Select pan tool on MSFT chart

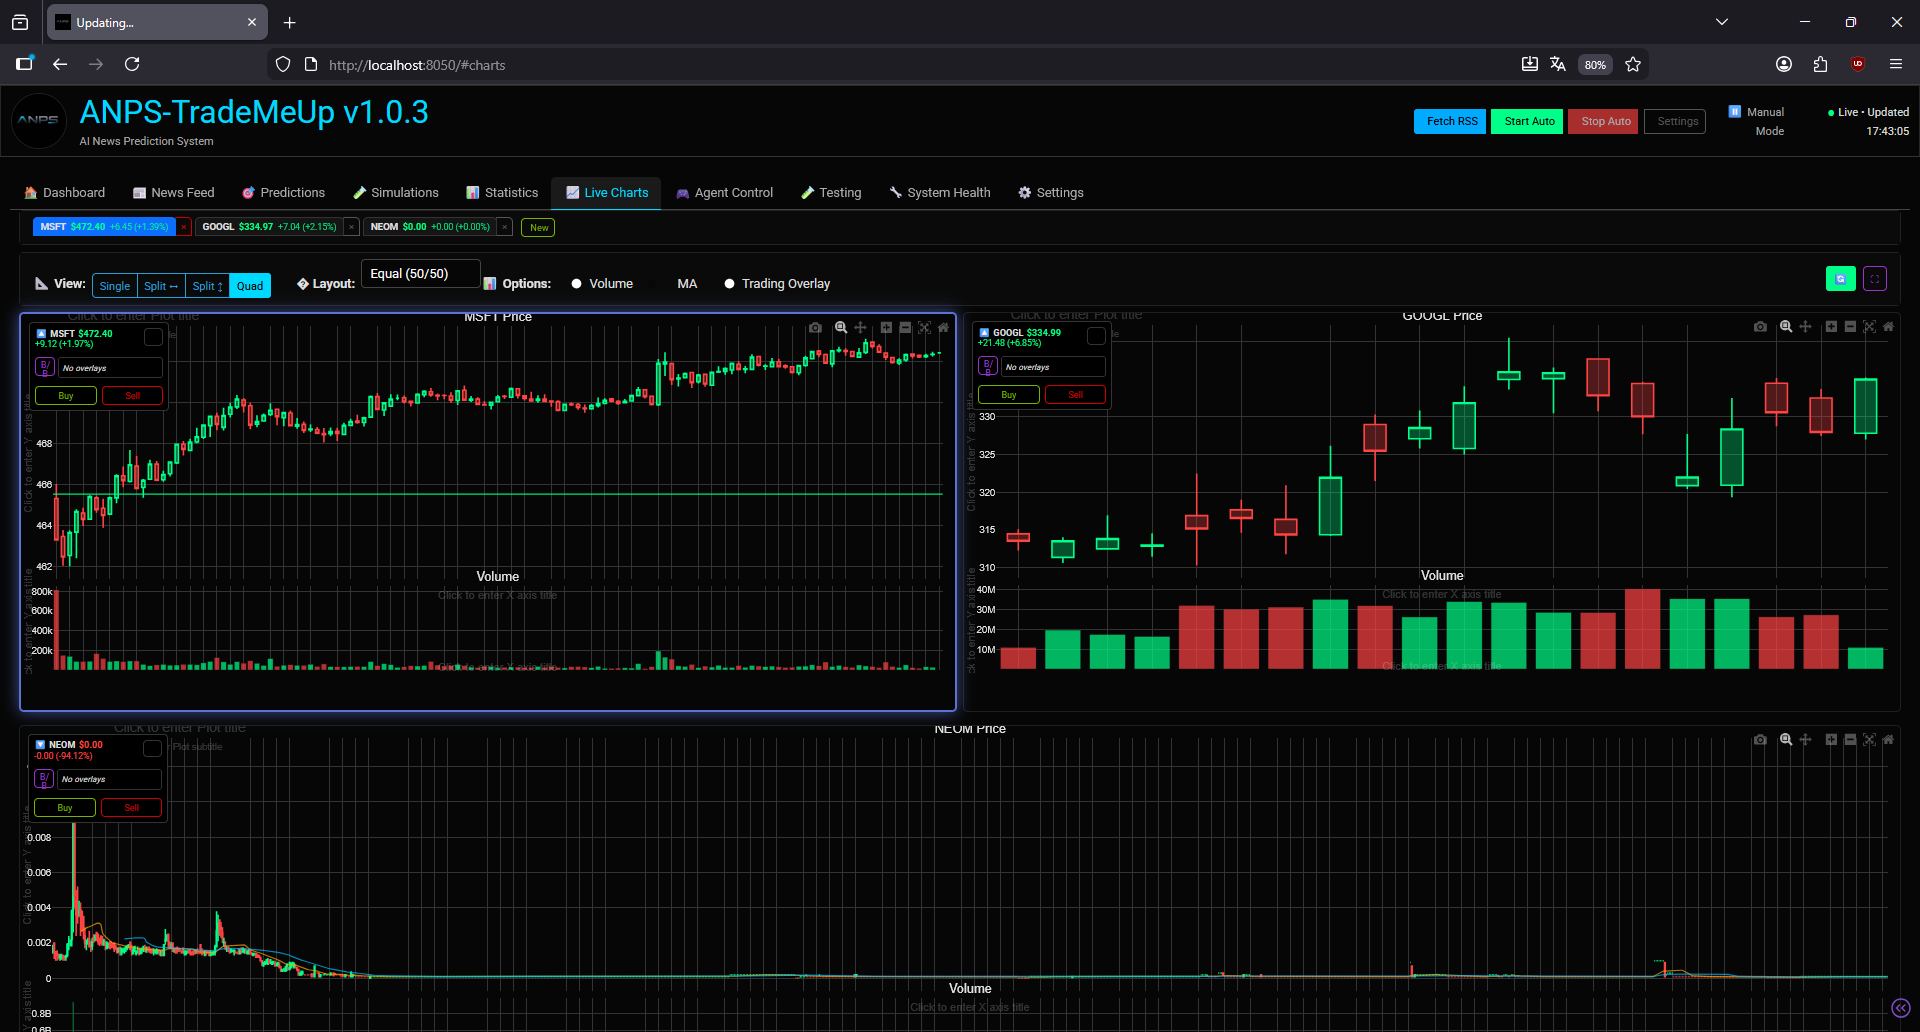coord(860,328)
